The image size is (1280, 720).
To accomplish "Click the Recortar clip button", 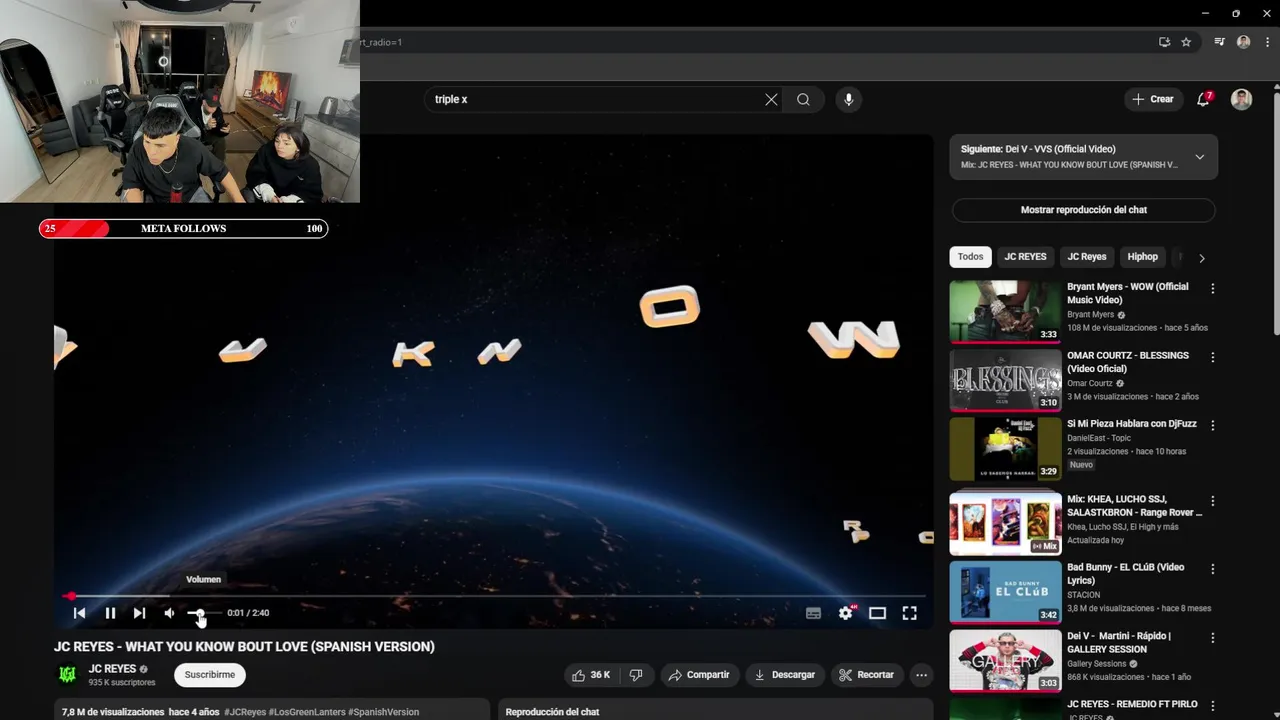I will [866, 675].
